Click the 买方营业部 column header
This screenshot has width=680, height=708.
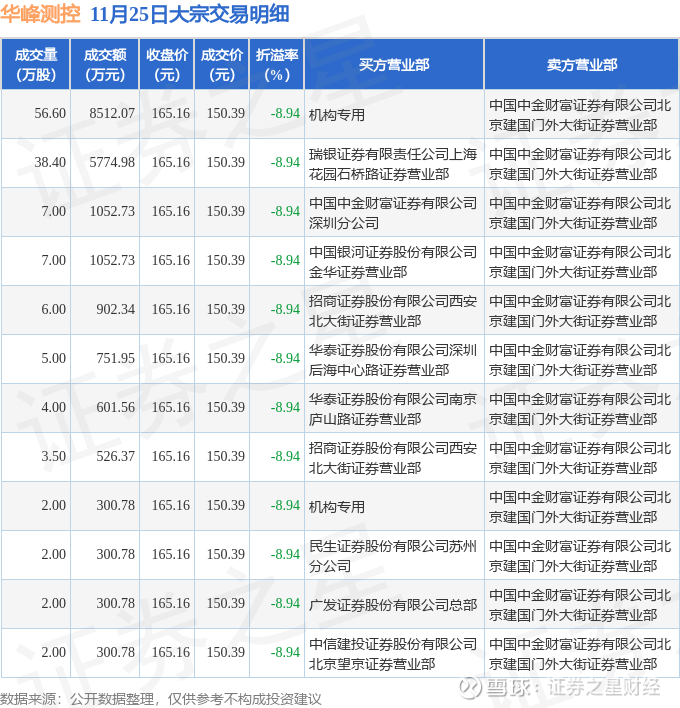click(x=394, y=65)
